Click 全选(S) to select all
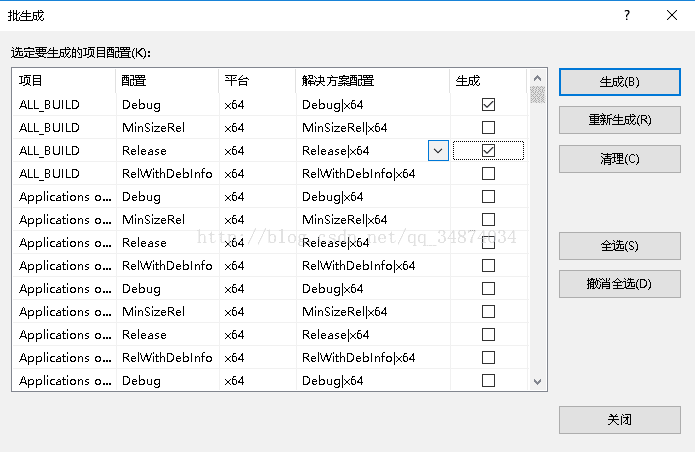Viewport: 695px width, 452px height. 620,246
